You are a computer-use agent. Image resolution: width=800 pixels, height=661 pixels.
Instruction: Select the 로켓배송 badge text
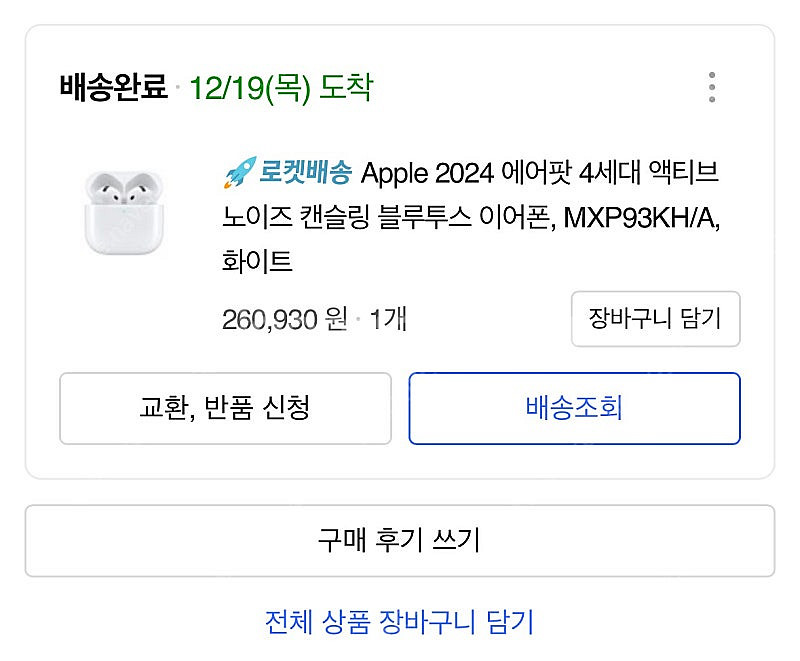click(x=306, y=172)
